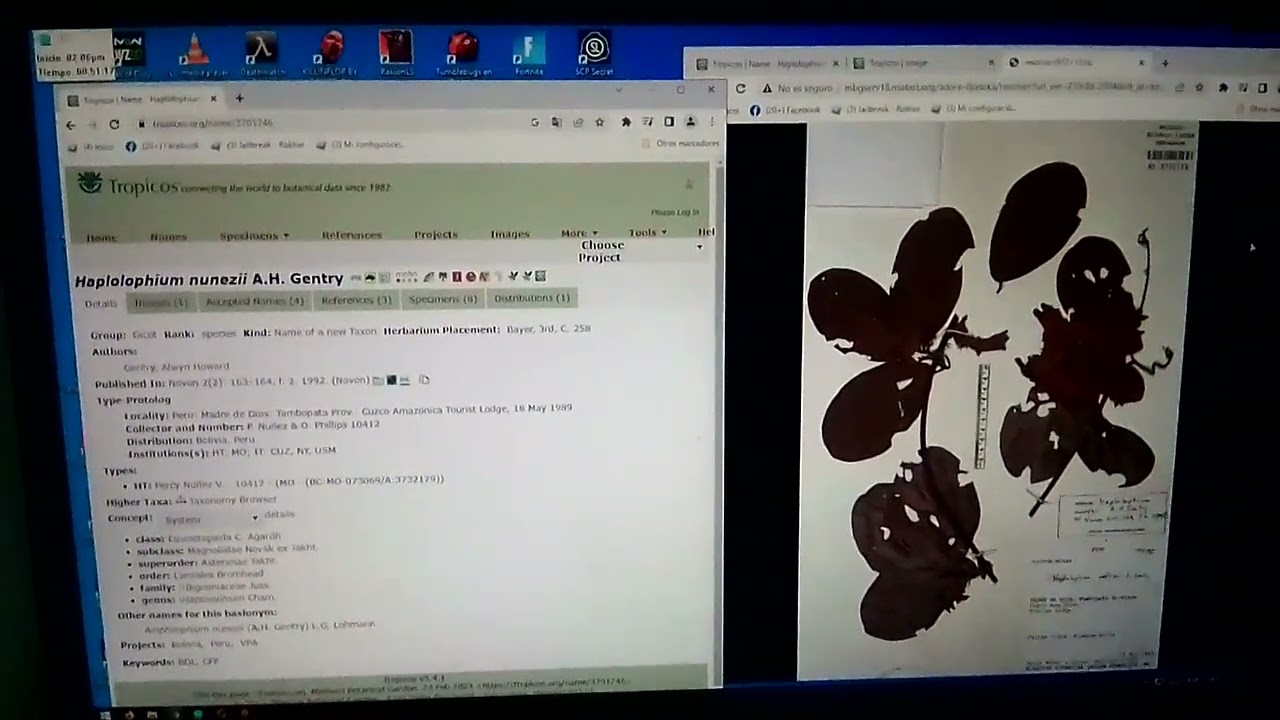Open the profile avatar in left Chrome
Image resolution: width=1280 pixels, height=720 pixels.
pos(690,122)
